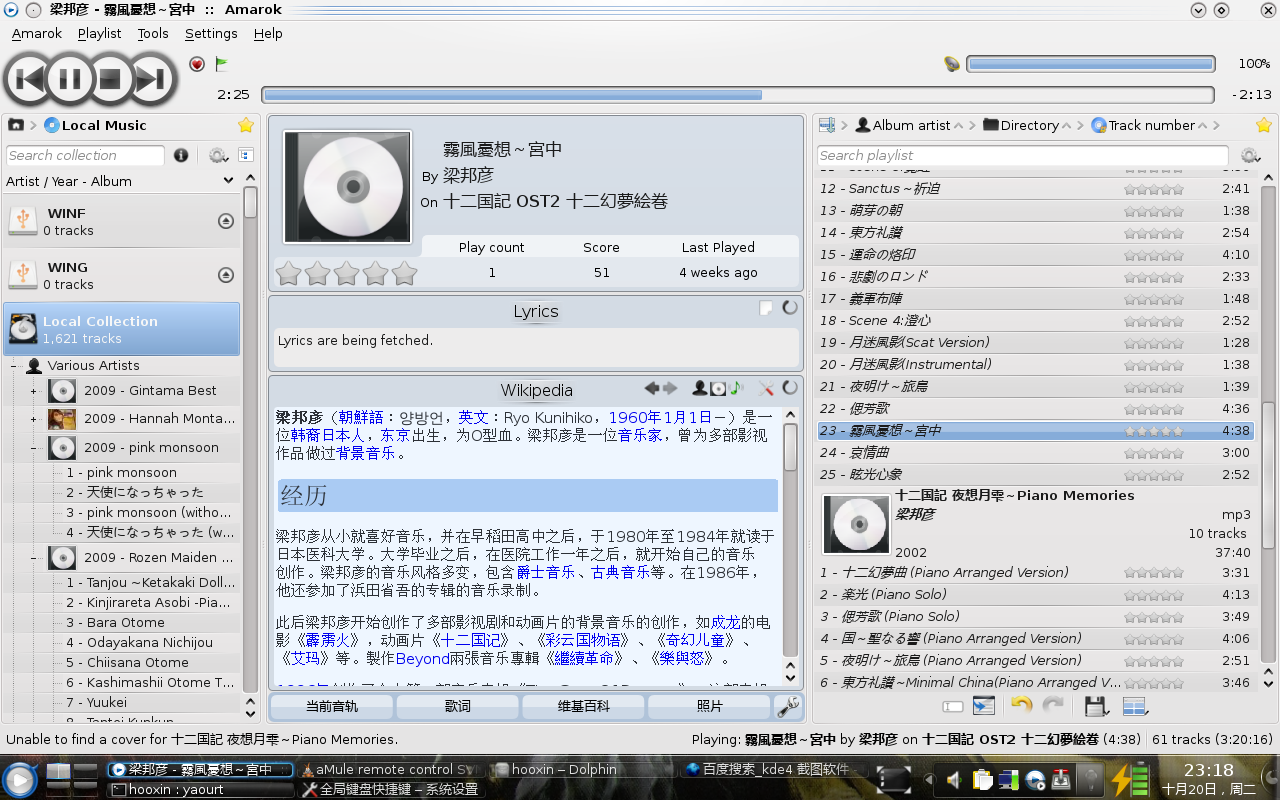Screen dimensions: 1280x800
Task: Switch to the 维基百科 applet tab
Action: tap(584, 706)
